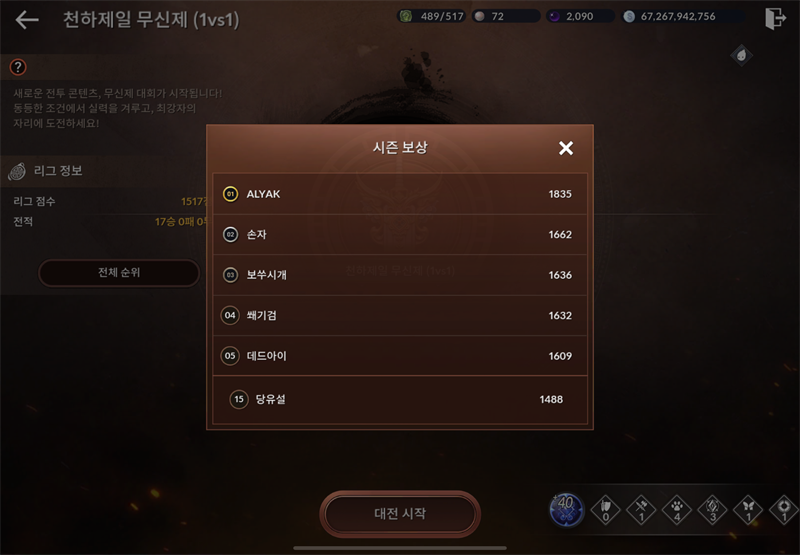Select the blue +40 orb icon
Viewport: 800px width, 555px height.
click(x=567, y=510)
